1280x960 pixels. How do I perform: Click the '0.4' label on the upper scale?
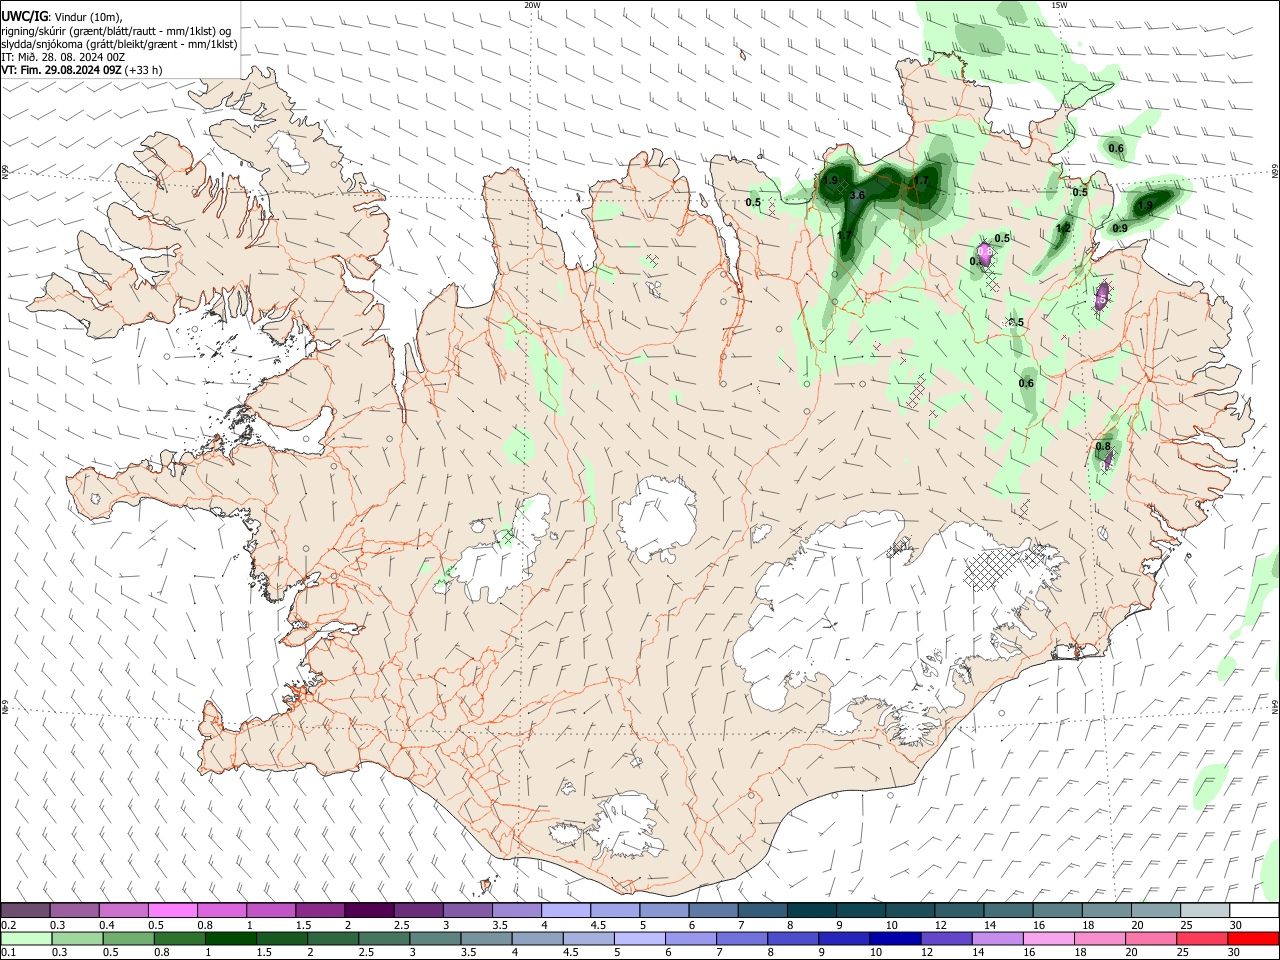tap(107, 925)
